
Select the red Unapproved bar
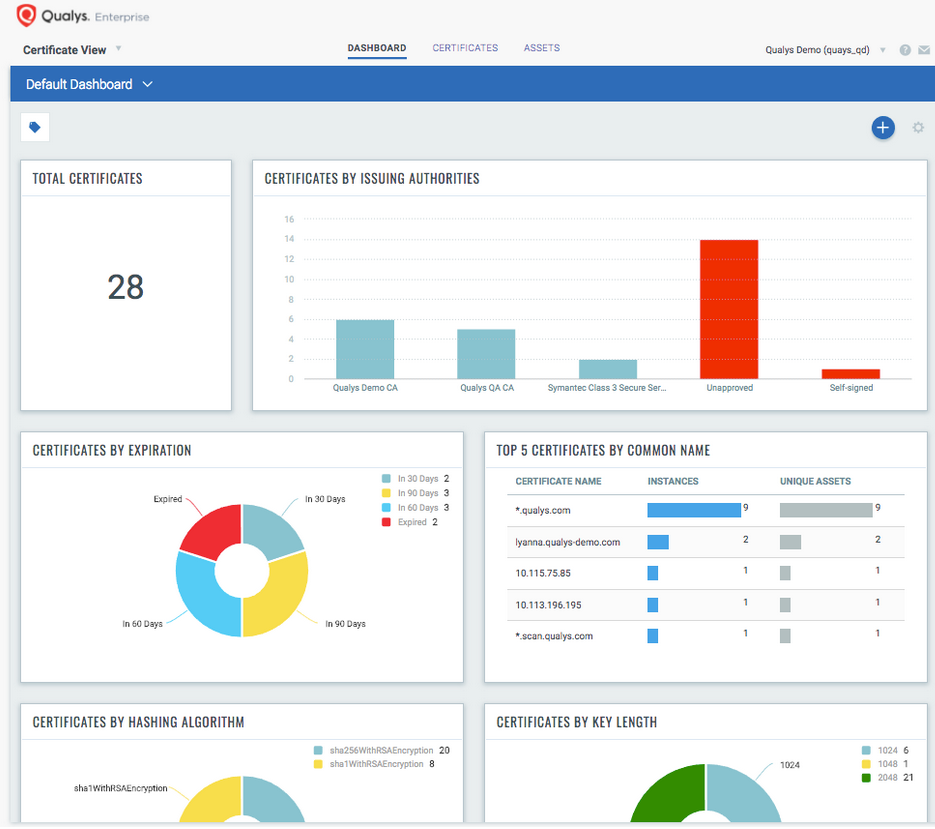click(729, 309)
